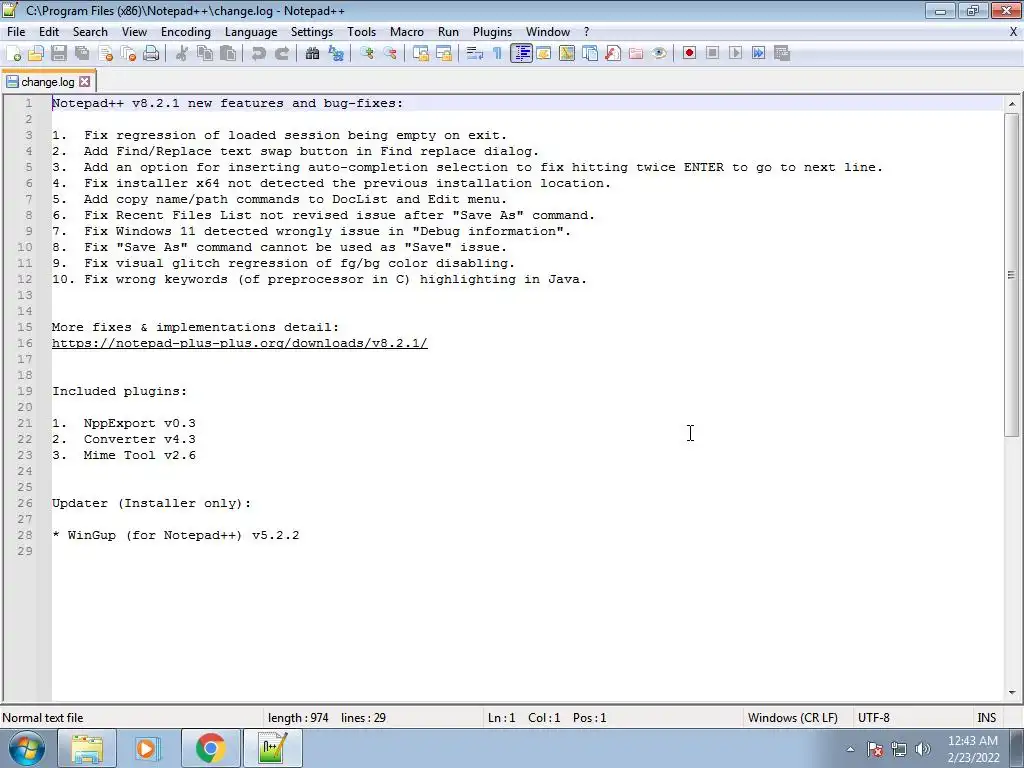Click the macro Playback button

pyautogui.click(x=735, y=54)
